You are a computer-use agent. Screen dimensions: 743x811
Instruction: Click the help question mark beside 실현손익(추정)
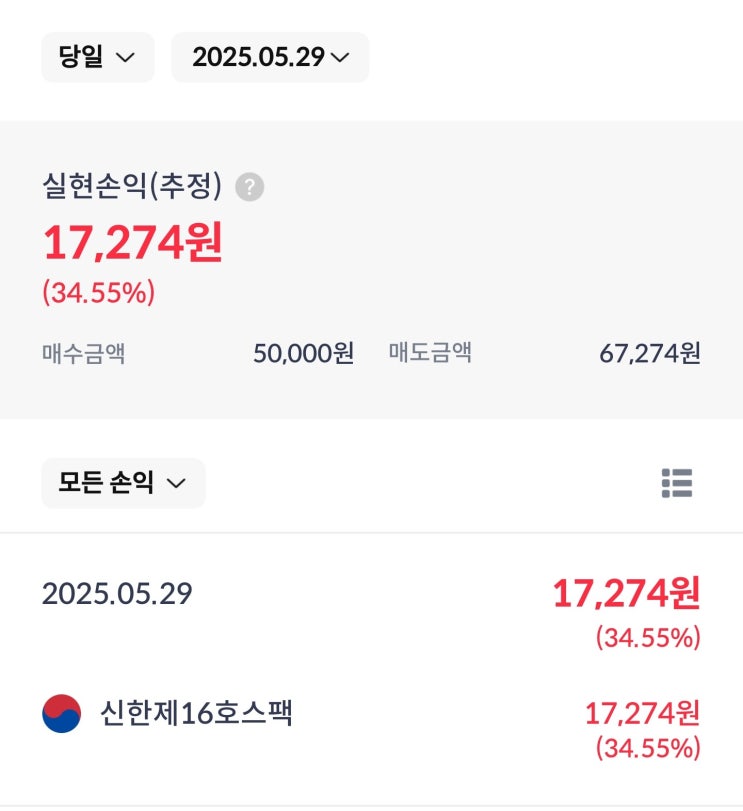tap(250, 187)
